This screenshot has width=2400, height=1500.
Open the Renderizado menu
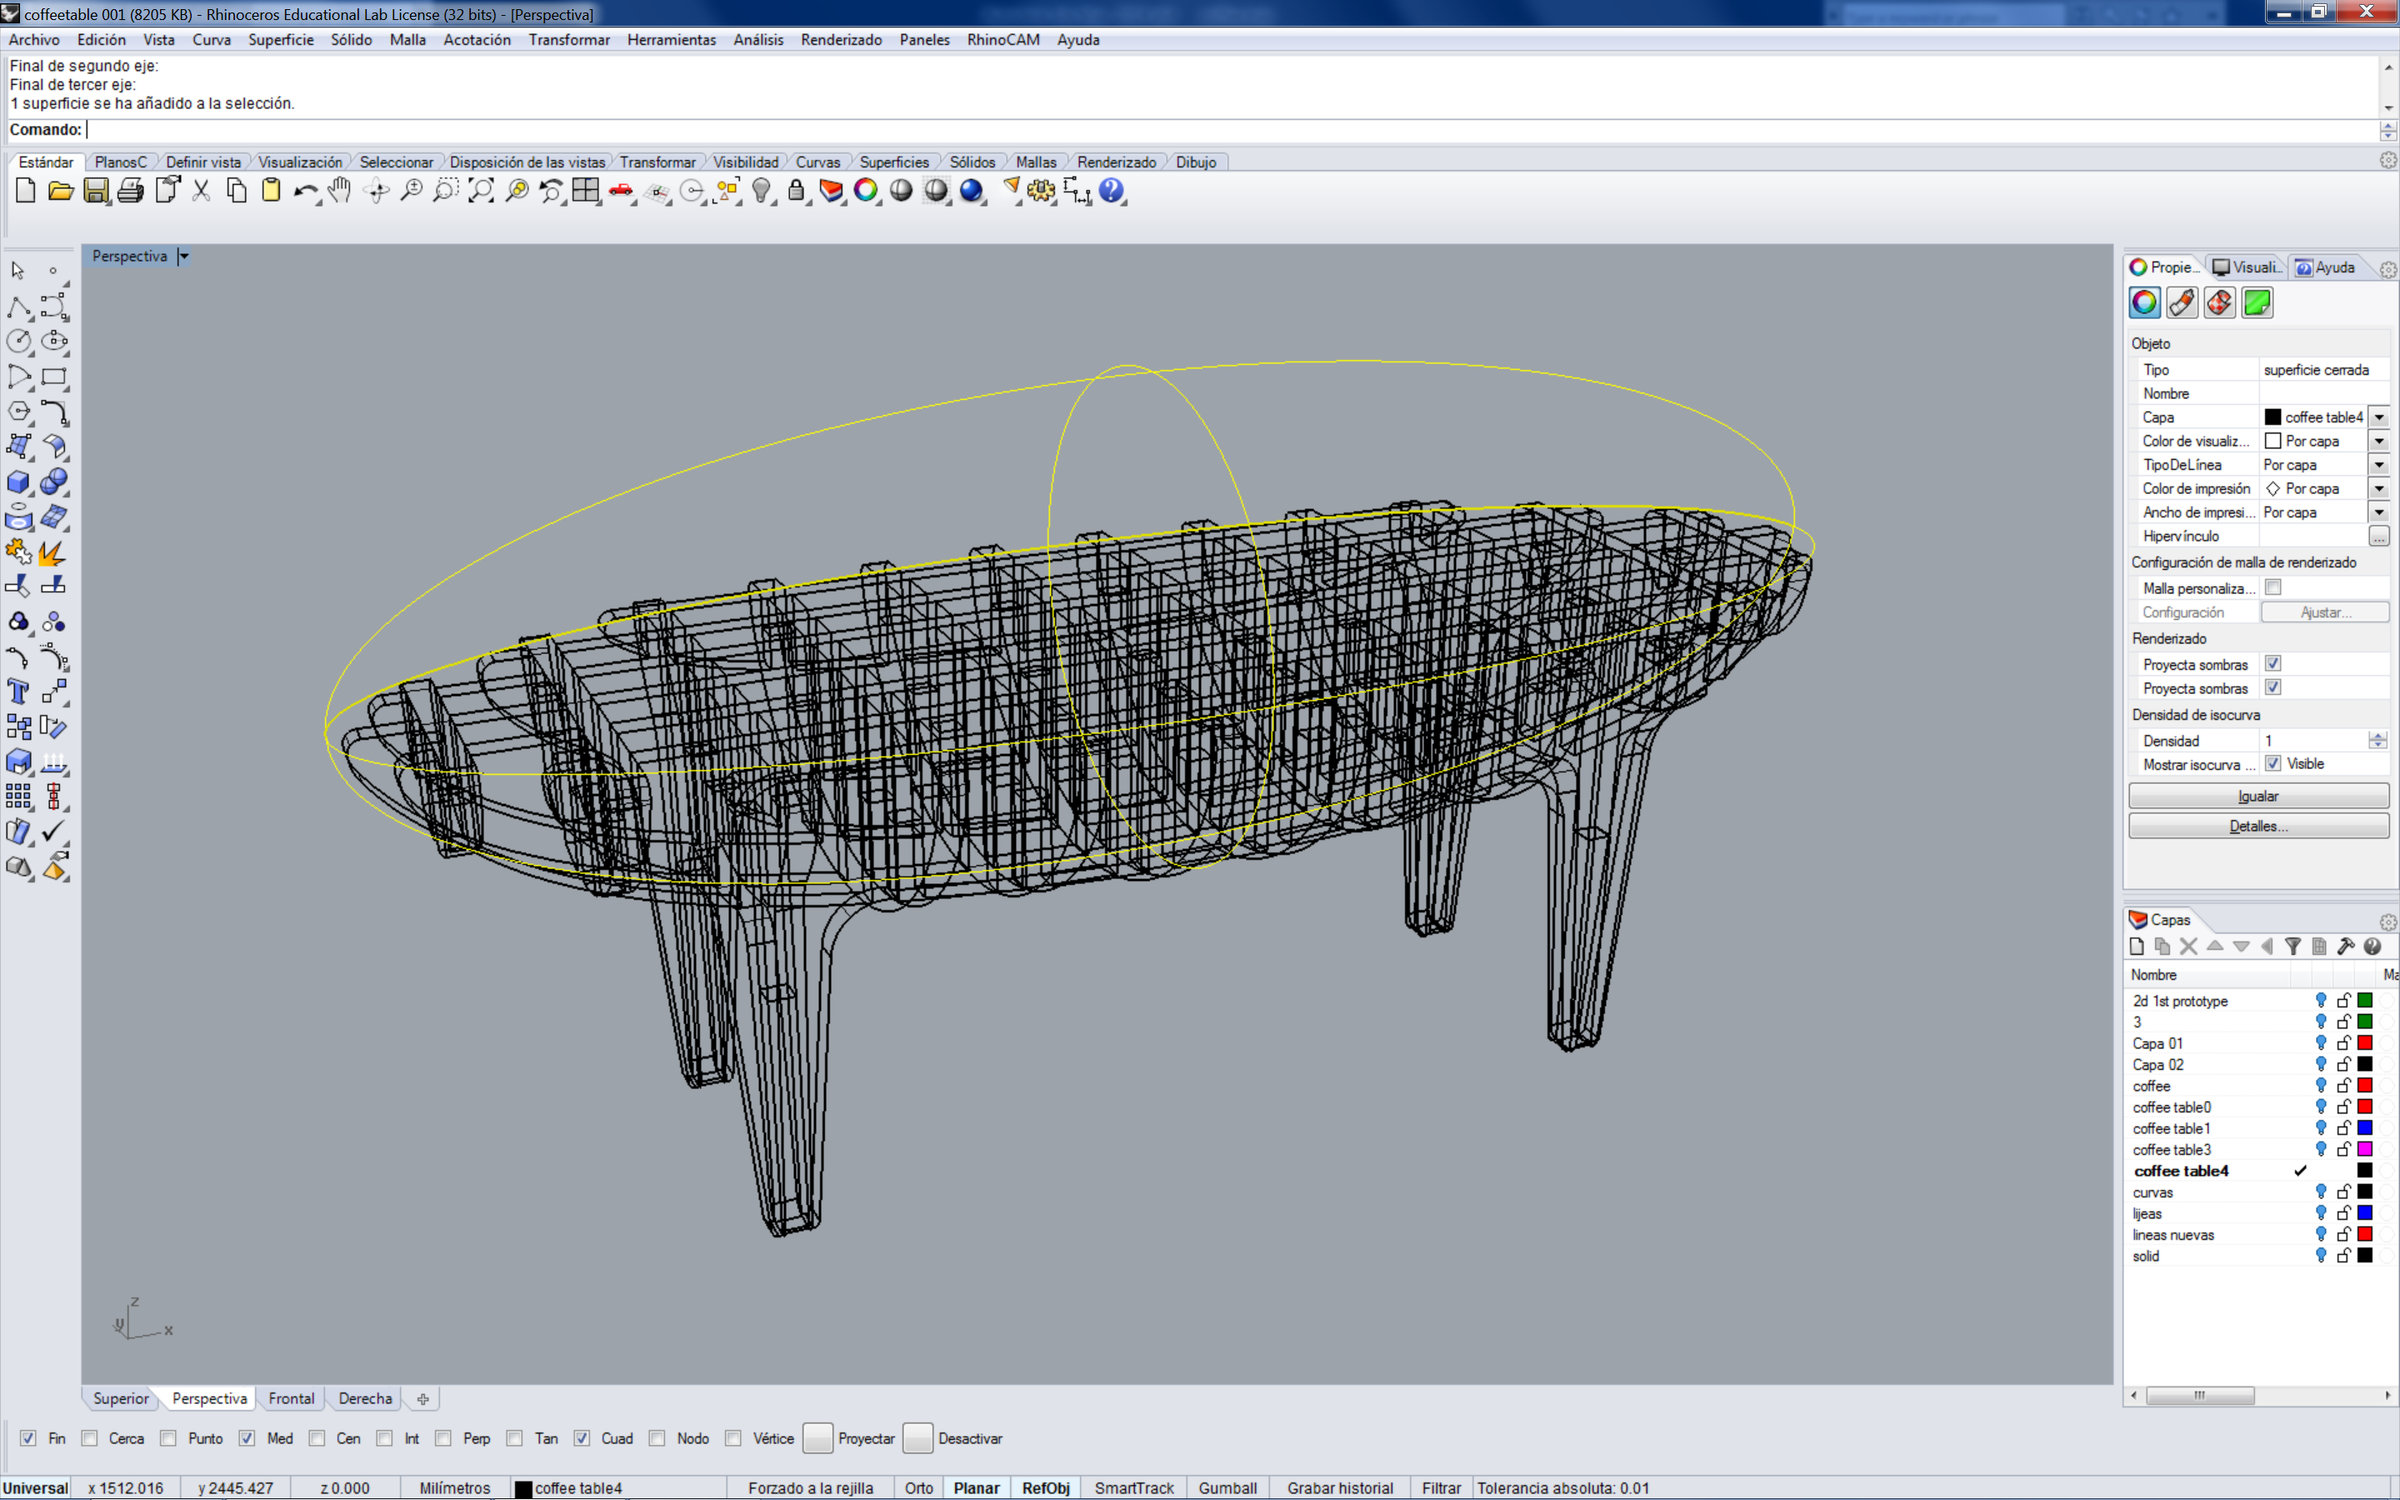[x=841, y=40]
